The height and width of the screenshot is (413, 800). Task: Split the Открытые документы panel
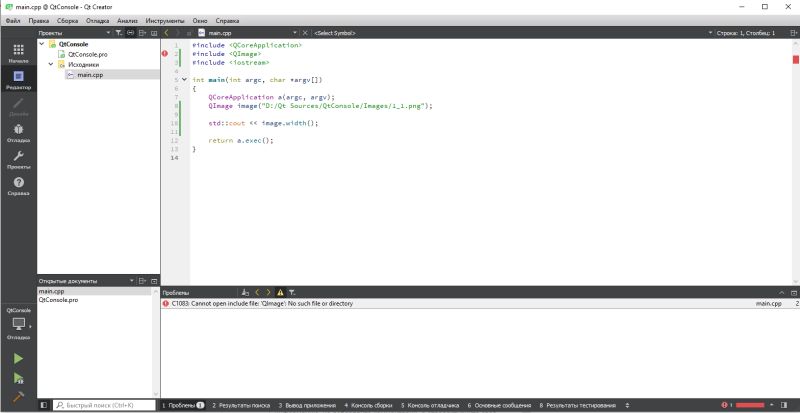point(142,281)
